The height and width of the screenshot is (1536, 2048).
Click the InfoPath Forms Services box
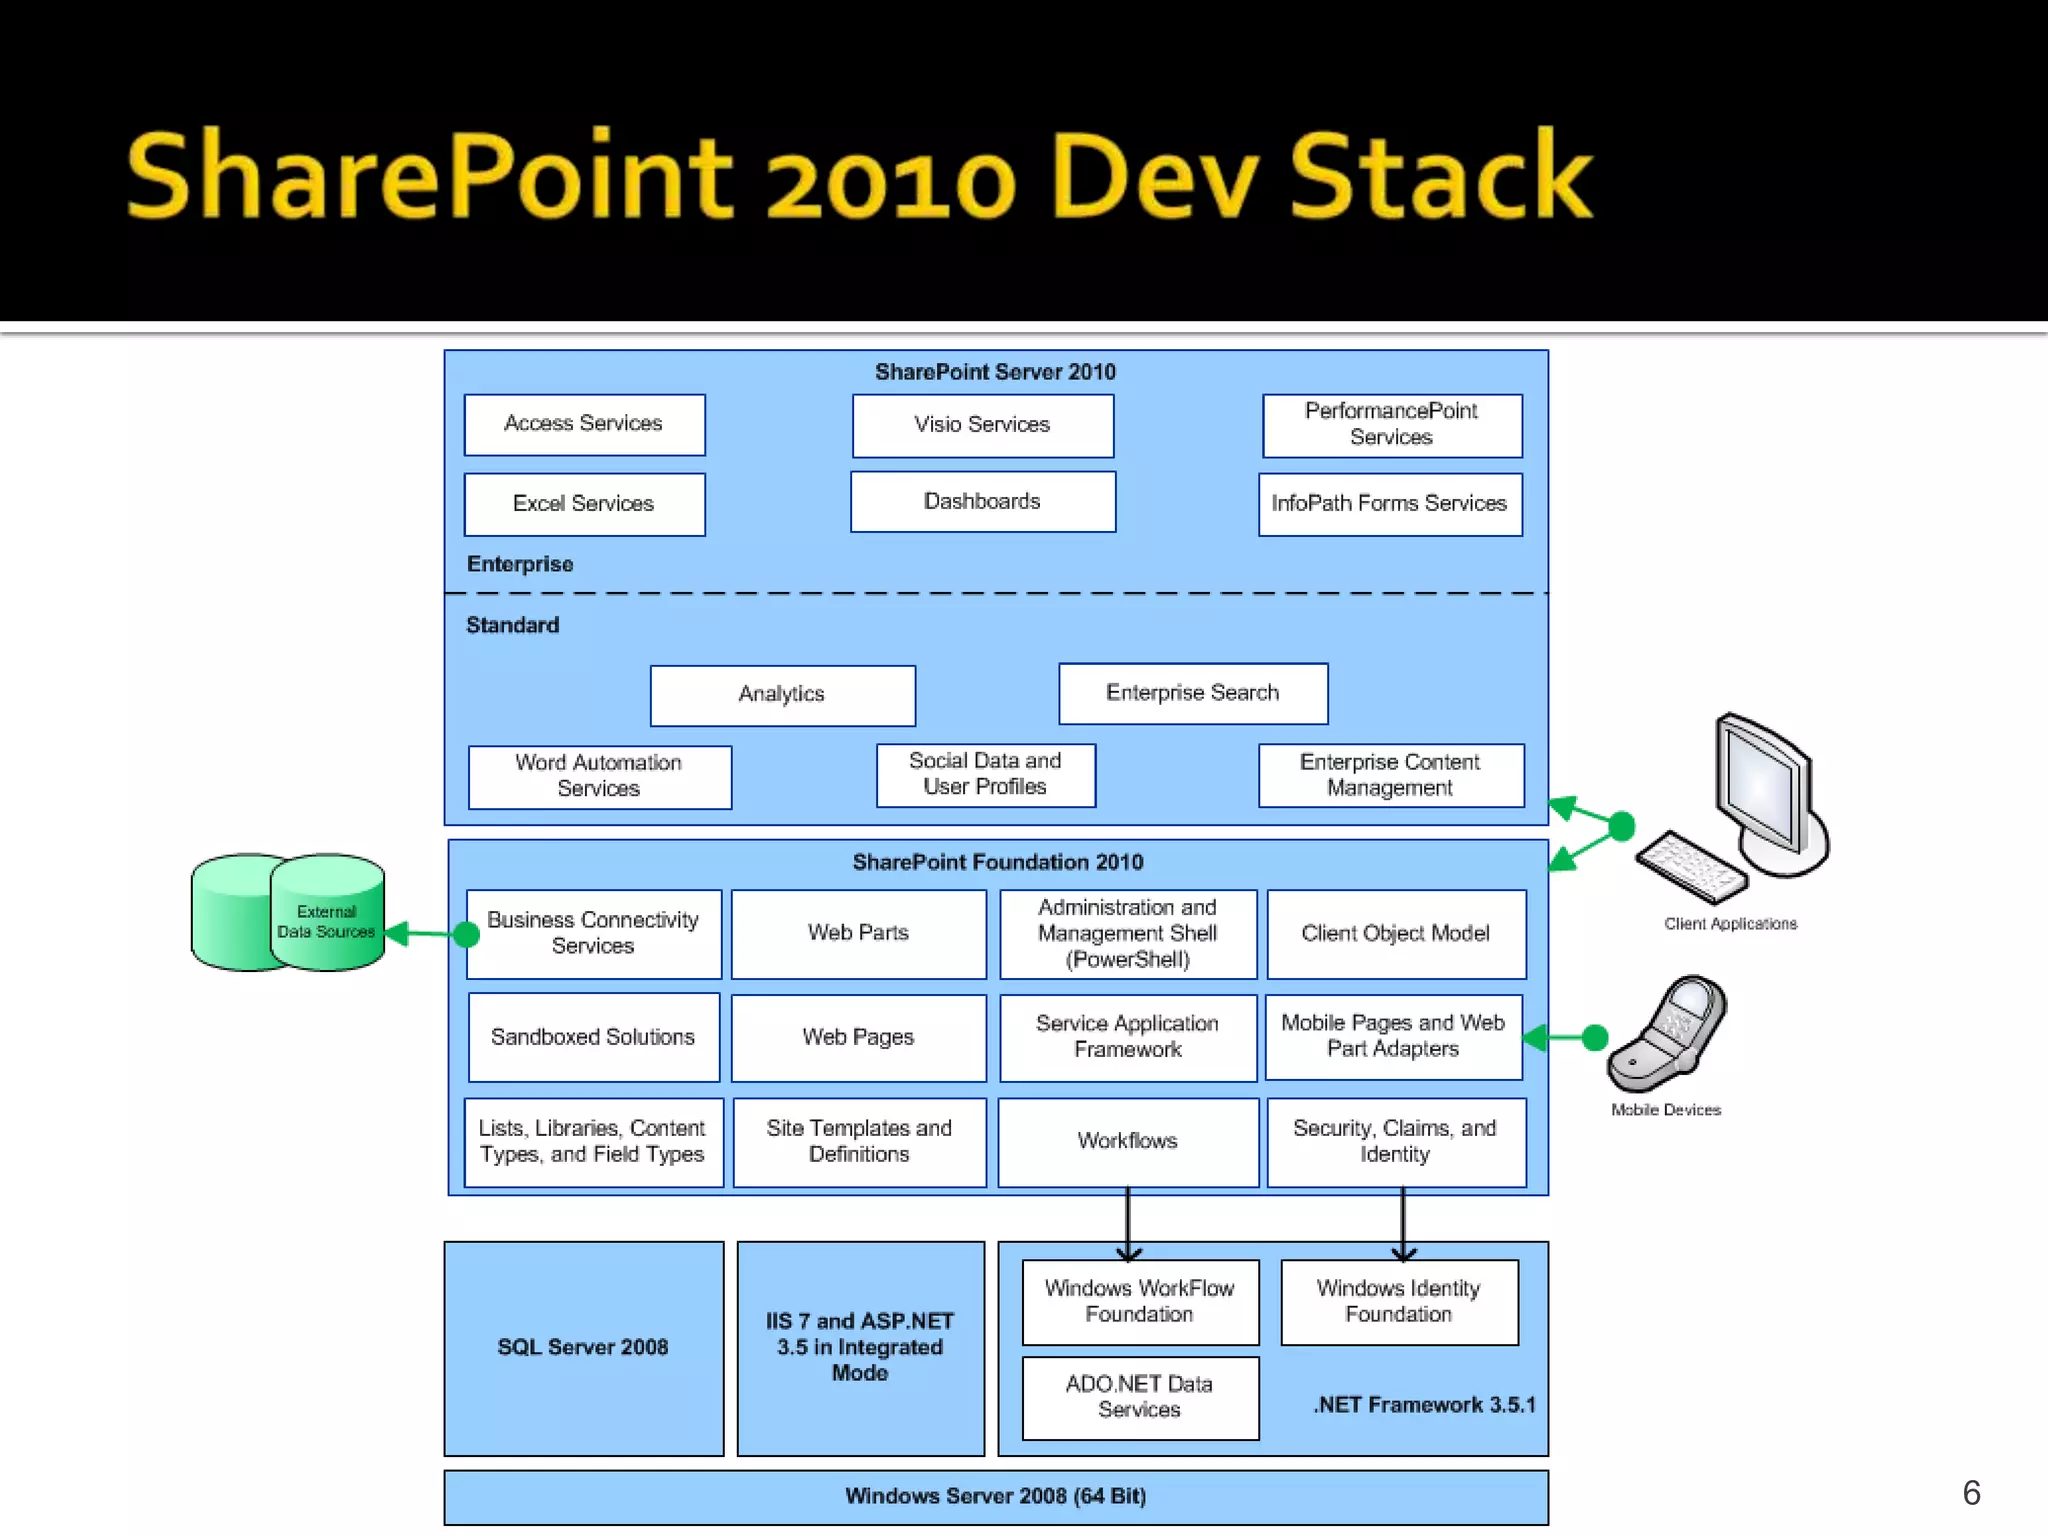click(1389, 504)
